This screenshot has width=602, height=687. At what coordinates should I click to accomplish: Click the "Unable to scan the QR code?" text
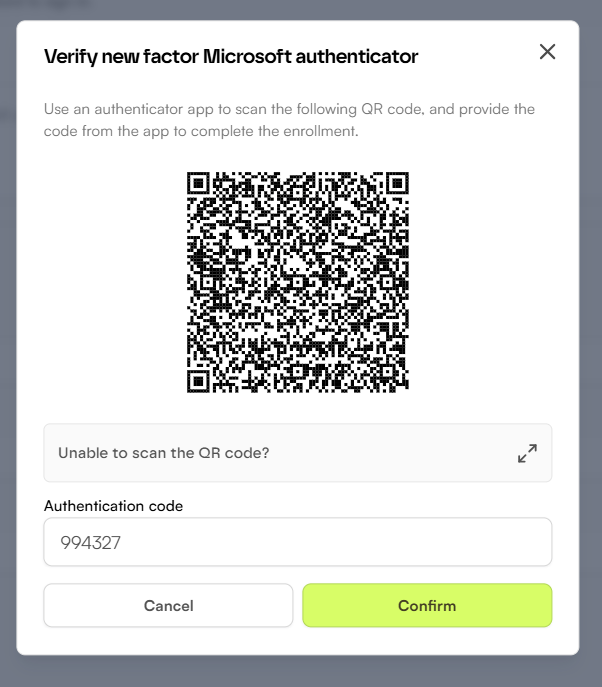pyautogui.click(x=163, y=453)
